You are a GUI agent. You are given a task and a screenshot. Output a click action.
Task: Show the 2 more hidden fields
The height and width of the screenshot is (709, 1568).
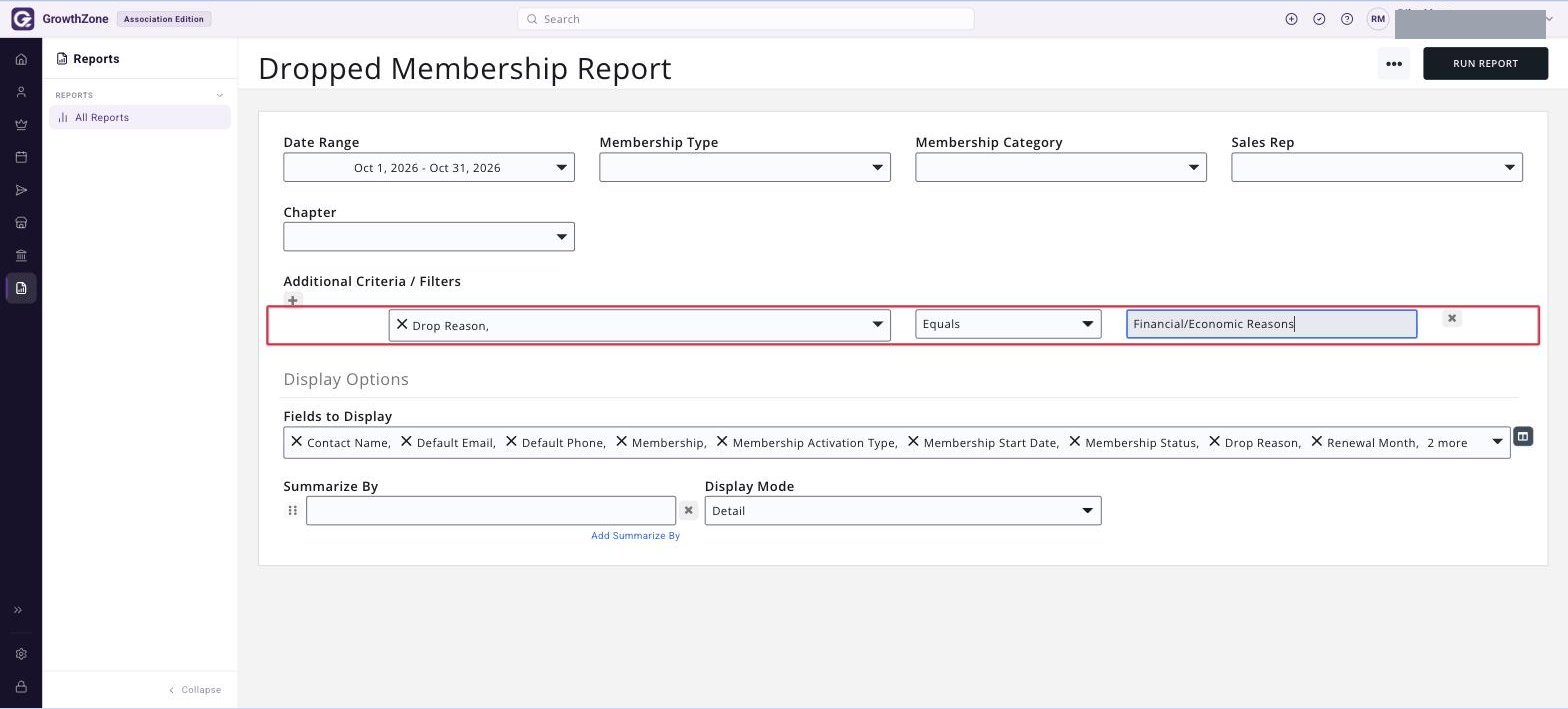click(1447, 442)
